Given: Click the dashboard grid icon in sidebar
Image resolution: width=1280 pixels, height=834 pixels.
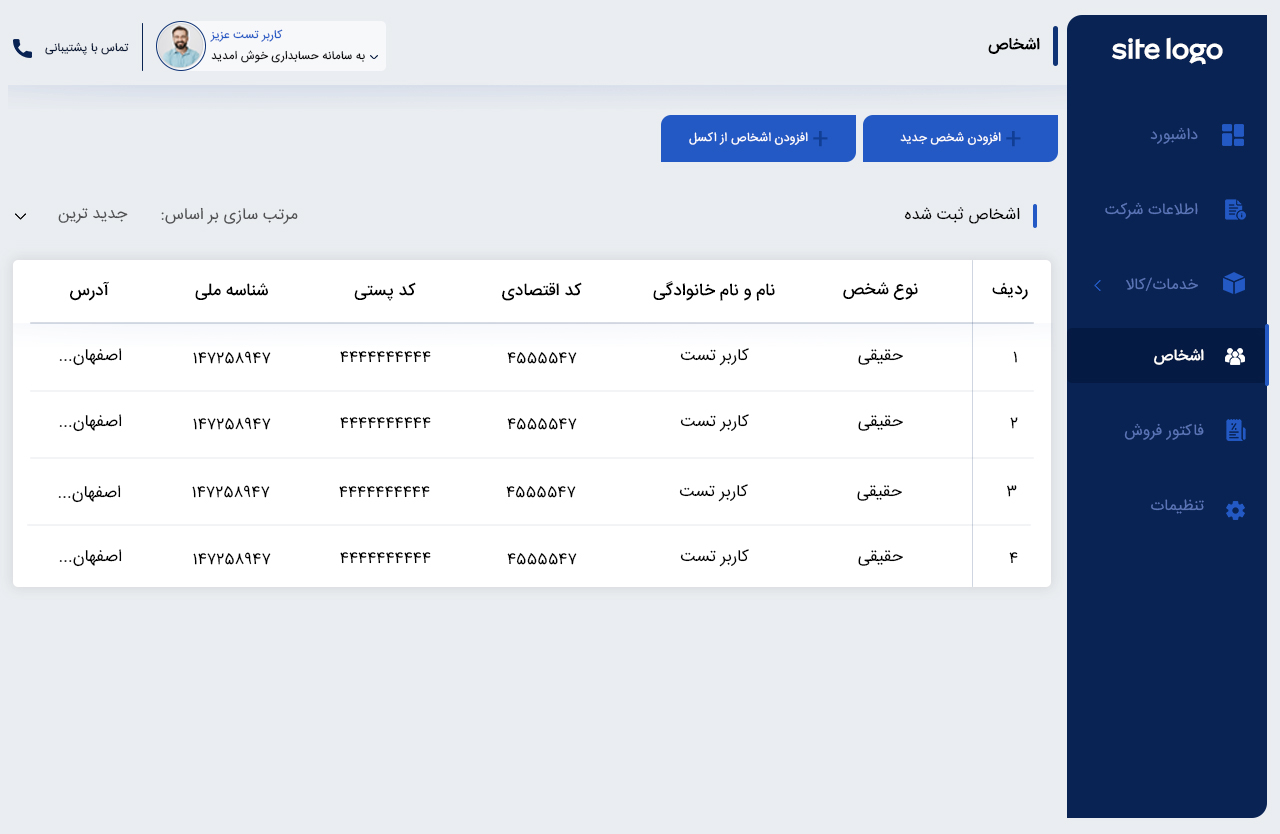Looking at the screenshot, I should pyautogui.click(x=1233, y=135).
